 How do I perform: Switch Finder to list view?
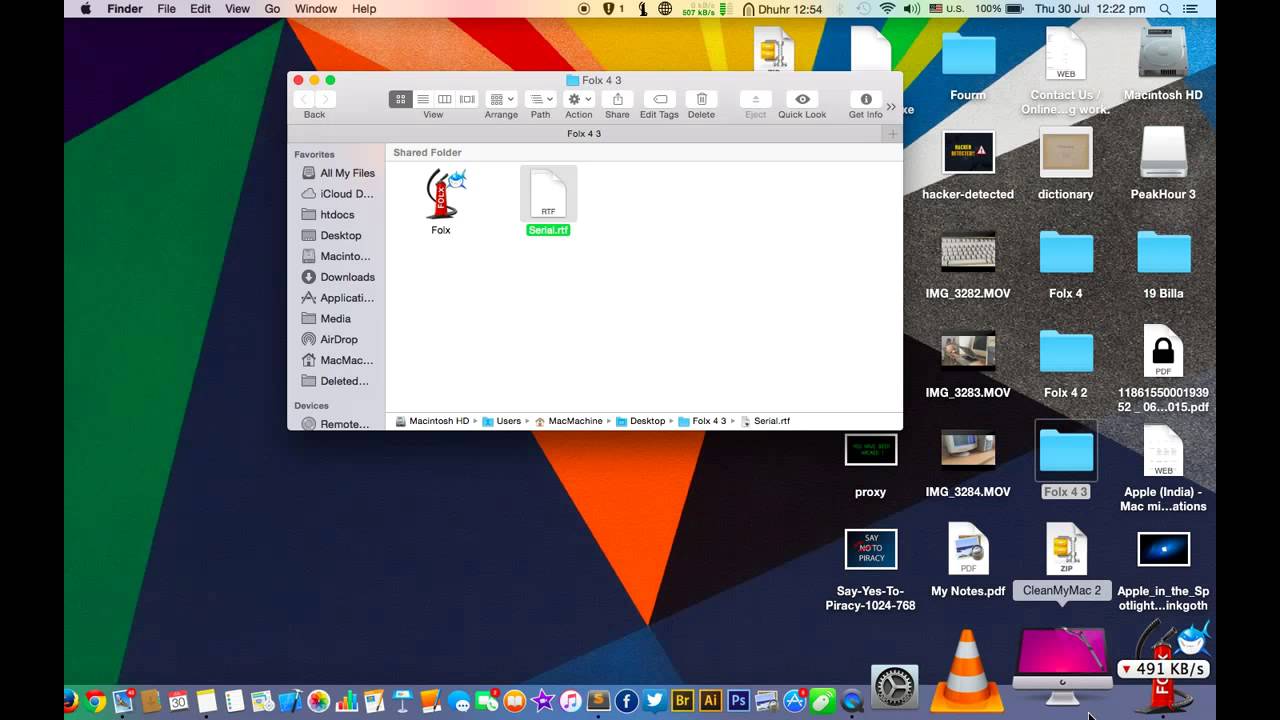[423, 99]
